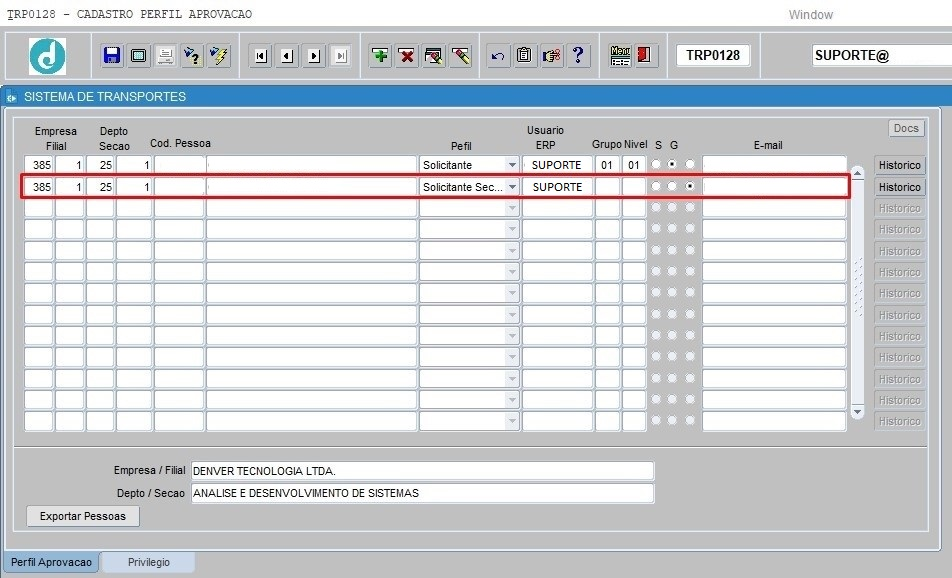Screen dimensions: 952x578
Task: Open the Pefil dropdown showing Solicitante Sec...
Action: (512, 187)
